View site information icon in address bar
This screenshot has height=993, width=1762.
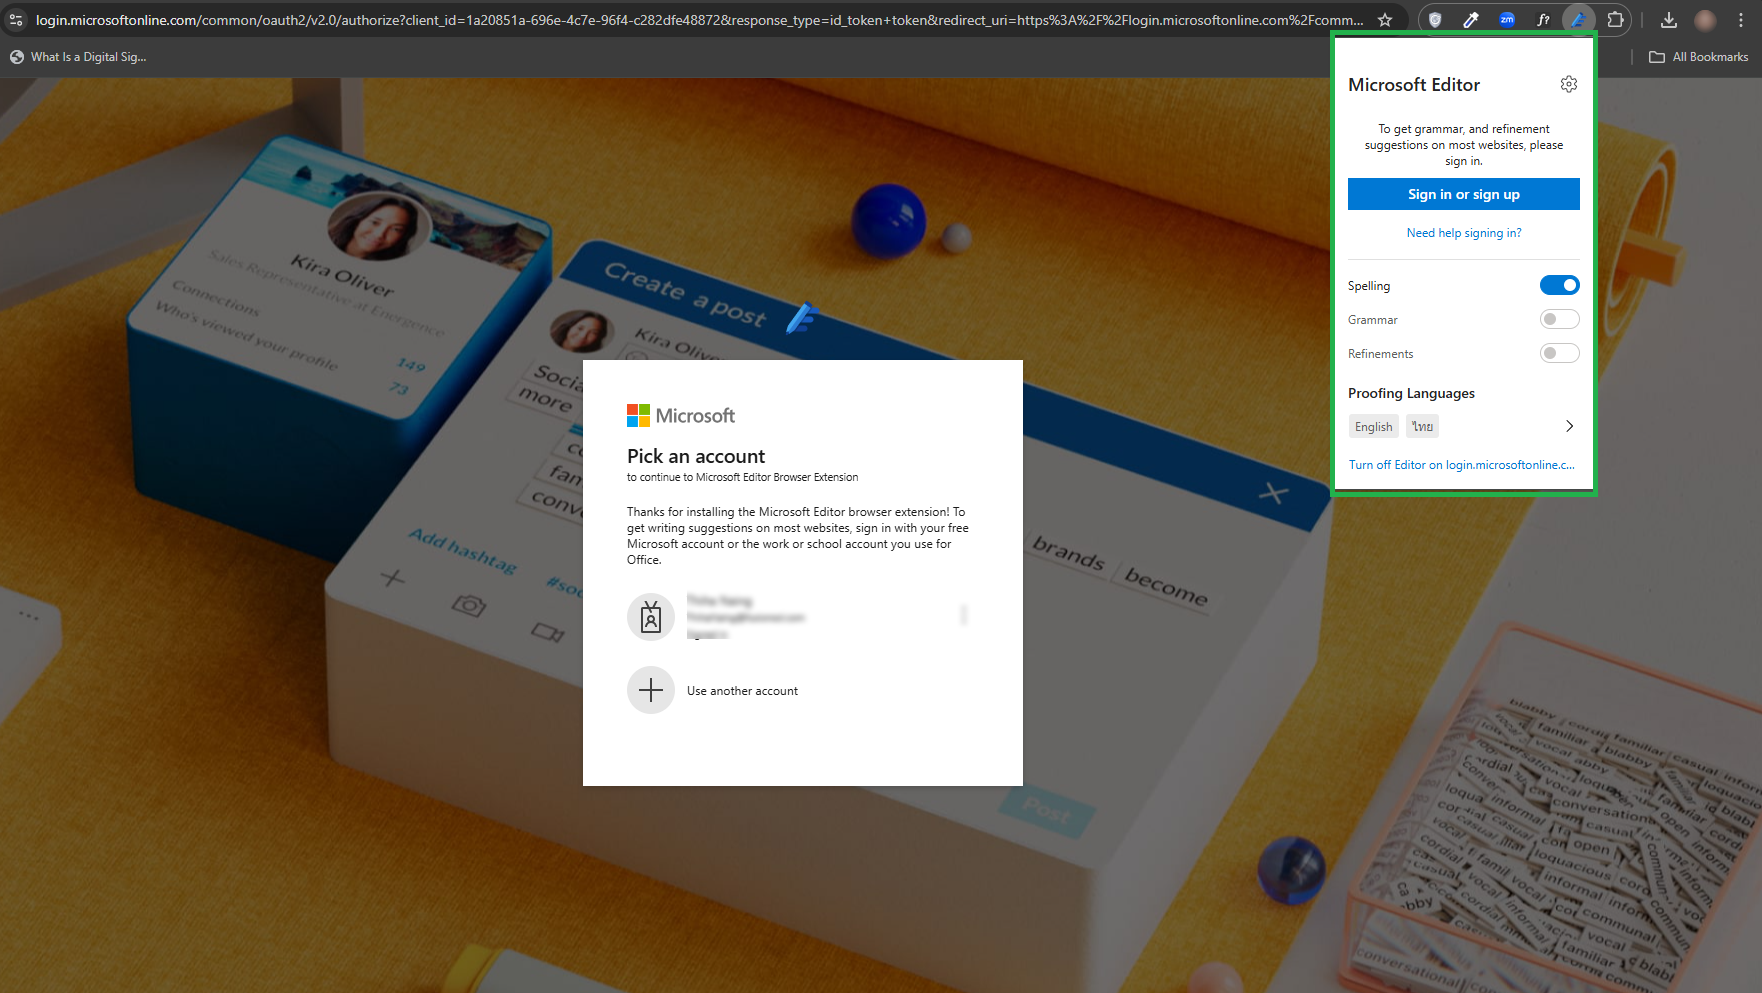pyautogui.click(x=16, y=19)
